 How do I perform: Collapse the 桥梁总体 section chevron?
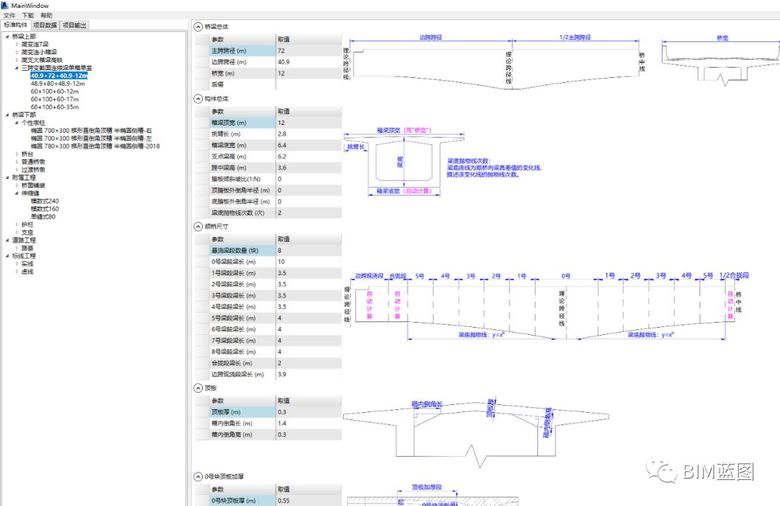pyautogui.click(x=196, y=27)
